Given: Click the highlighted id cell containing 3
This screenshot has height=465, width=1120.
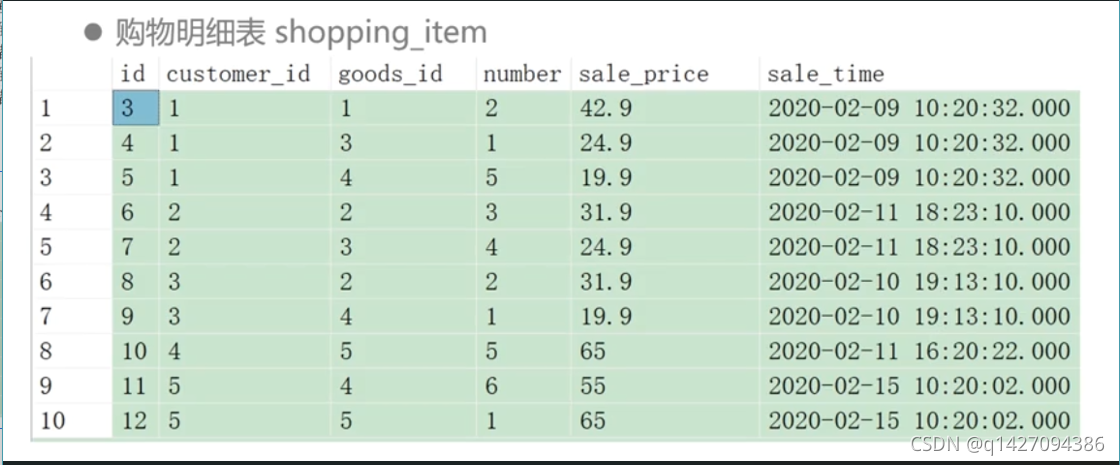Looking at the screenshot, I should (x=135, y=108).
